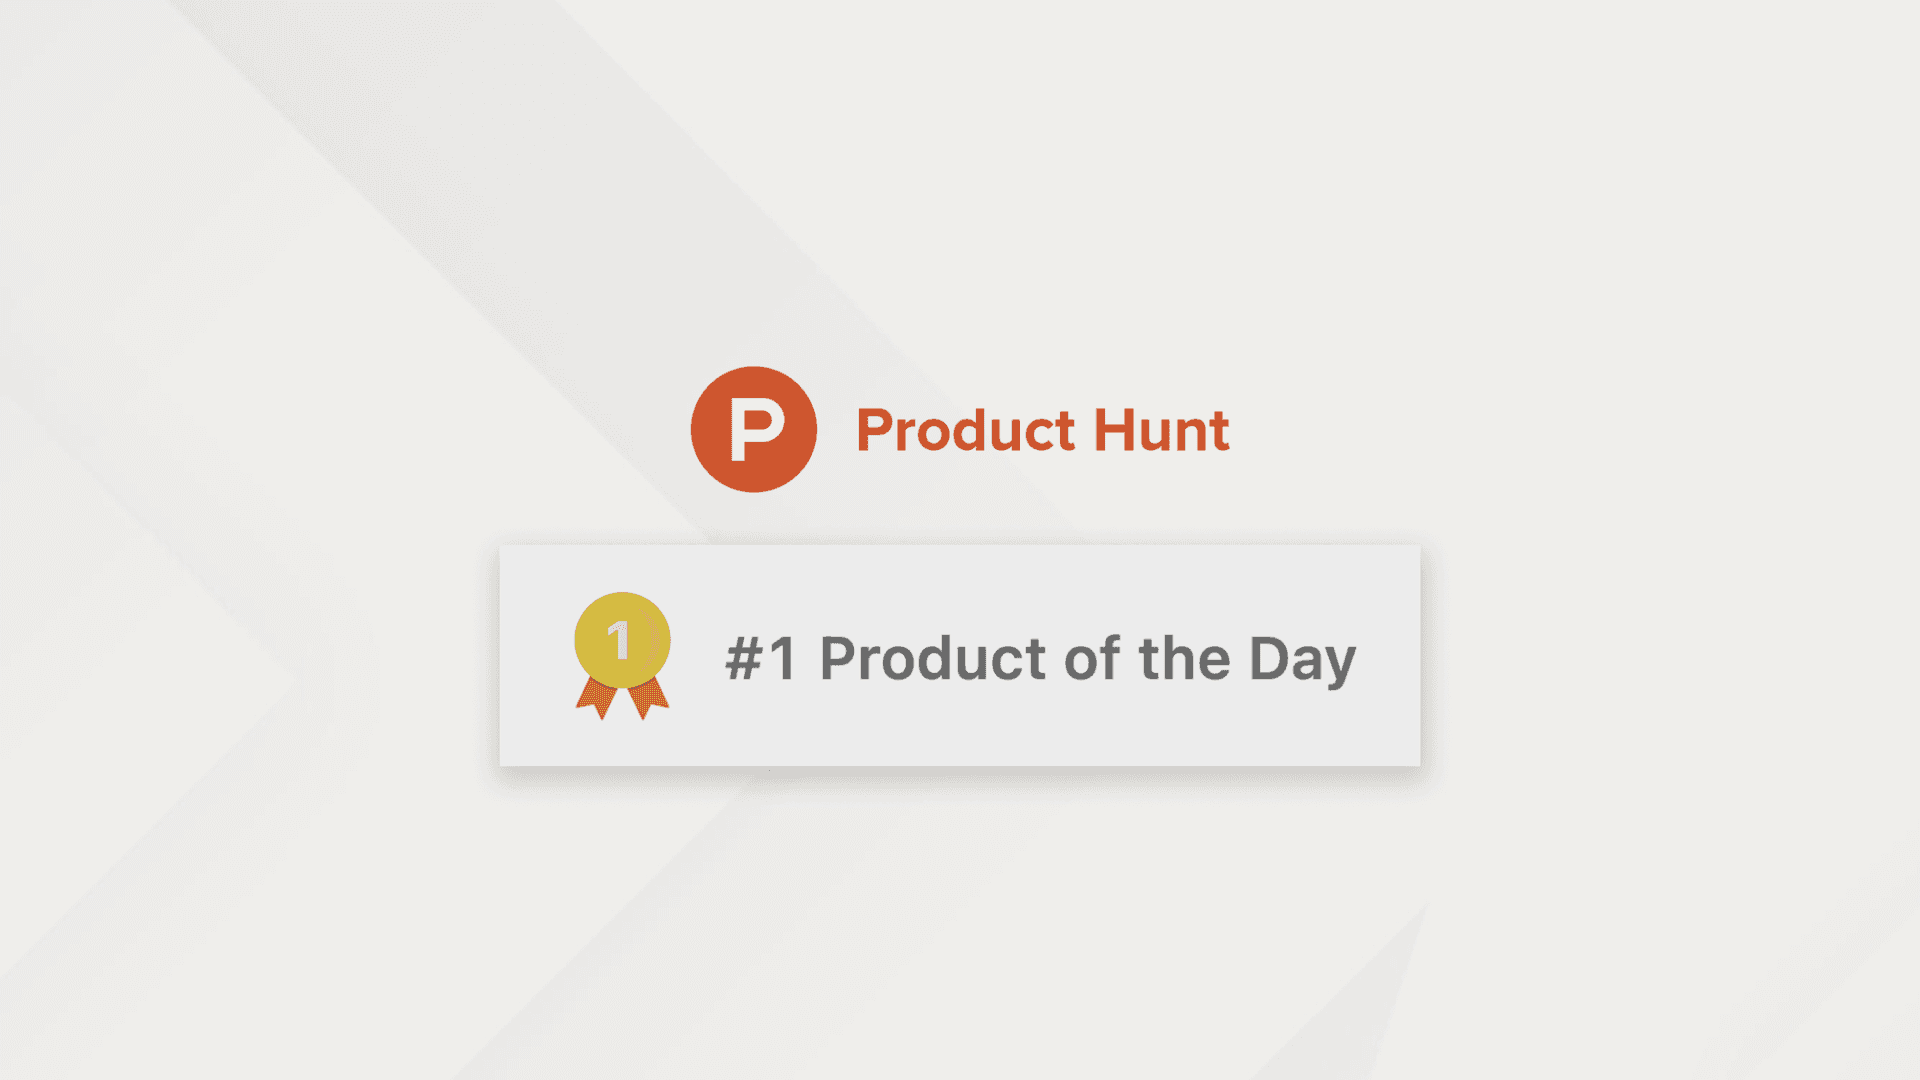This screenshot has width=1920, height=1080.
Task: Open the Product Hunt wordmark link
Action: 1042,430
